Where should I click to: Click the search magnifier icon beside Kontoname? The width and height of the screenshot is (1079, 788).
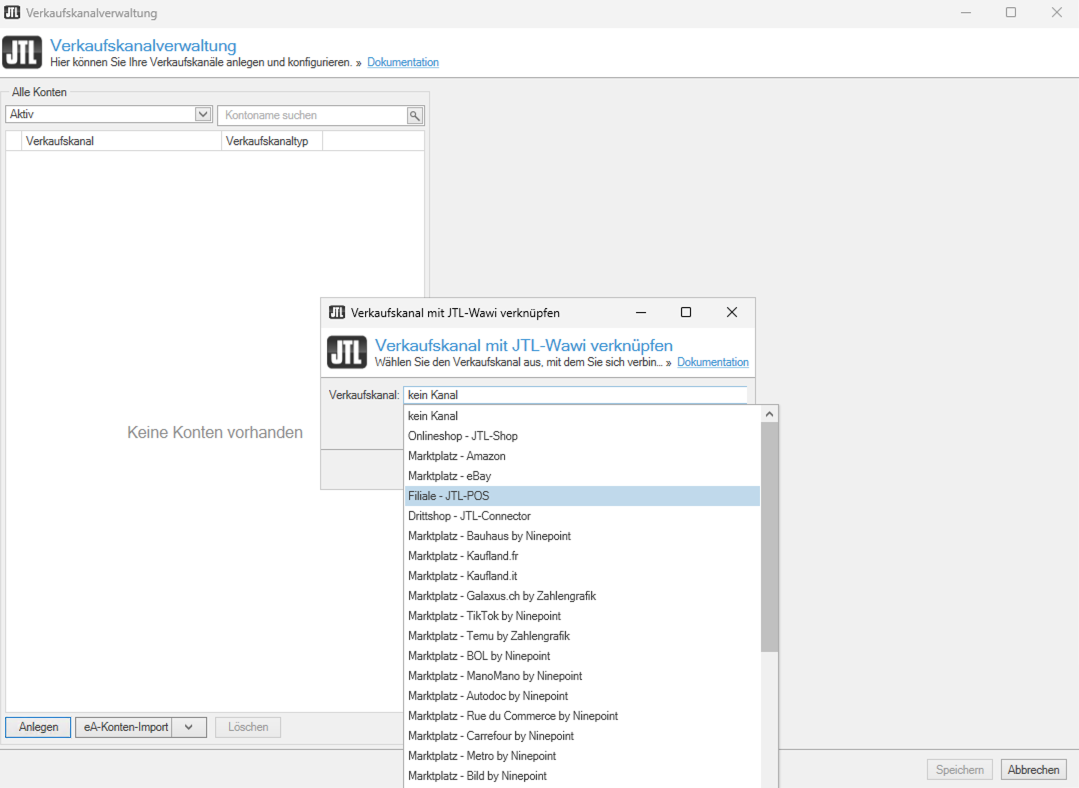[x=415, y=115]
